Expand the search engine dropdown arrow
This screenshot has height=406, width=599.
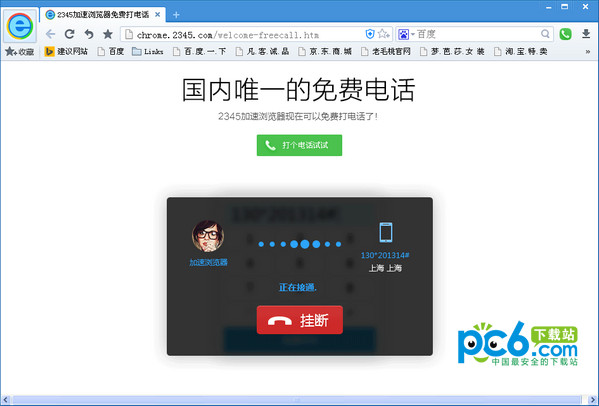413,35
